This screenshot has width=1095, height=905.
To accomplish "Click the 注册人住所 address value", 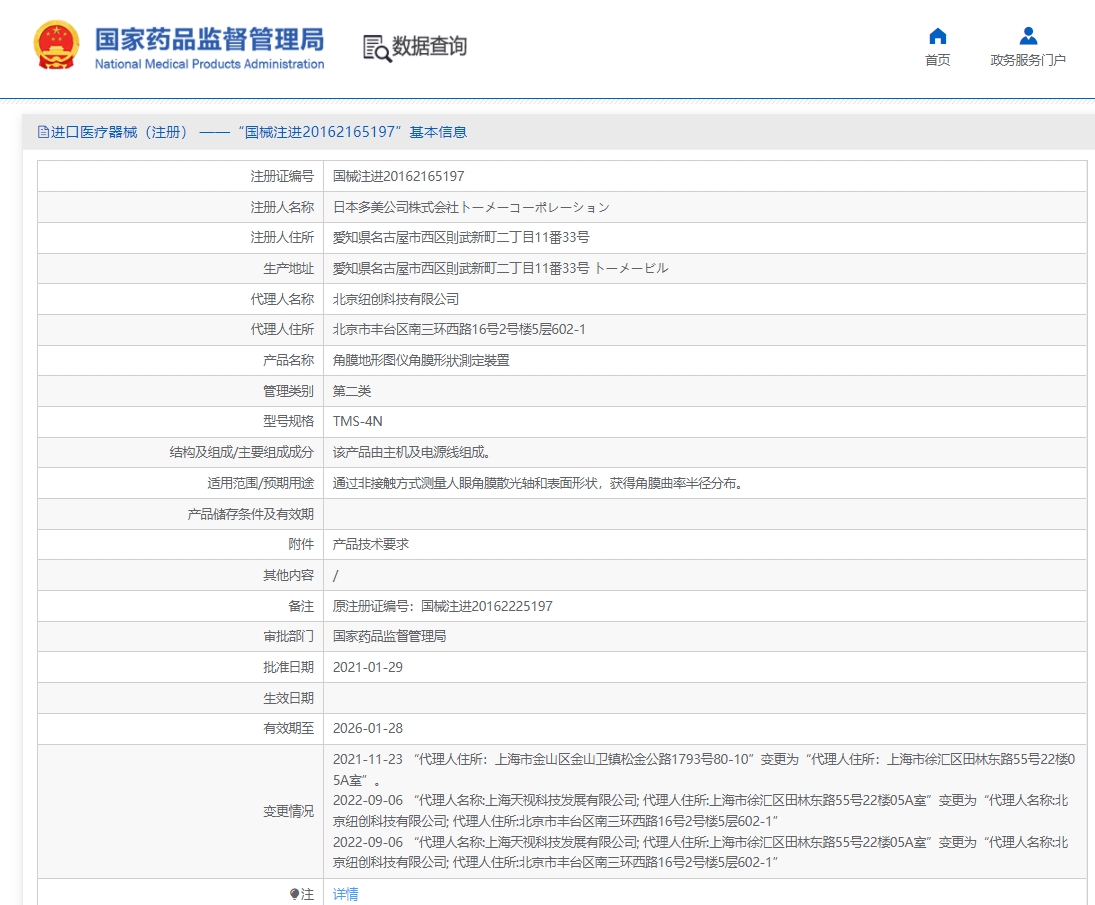I will click(x=461, y=237).
